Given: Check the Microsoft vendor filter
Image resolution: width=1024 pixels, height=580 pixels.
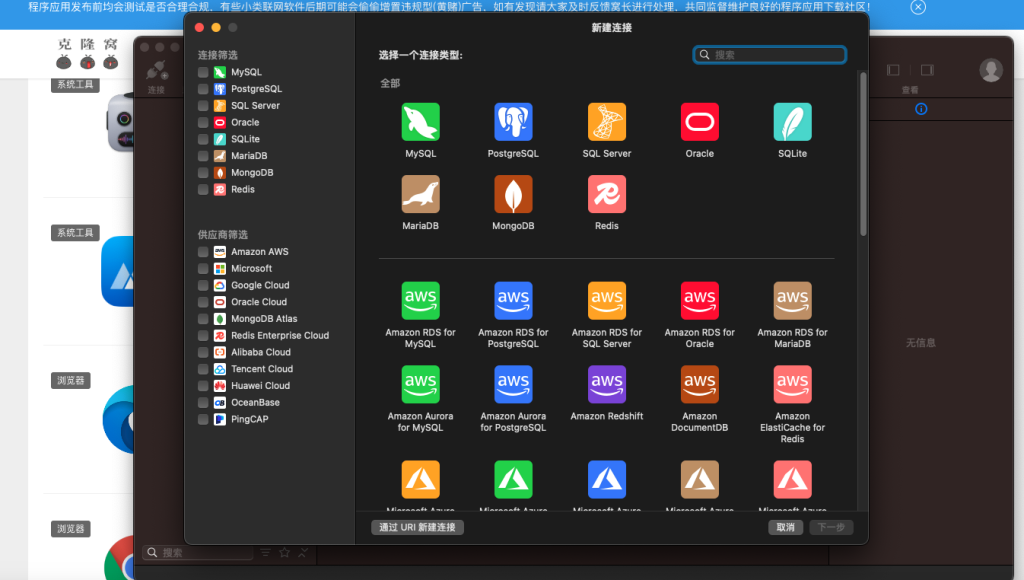Looking at the screenshot, I should 203,268.
